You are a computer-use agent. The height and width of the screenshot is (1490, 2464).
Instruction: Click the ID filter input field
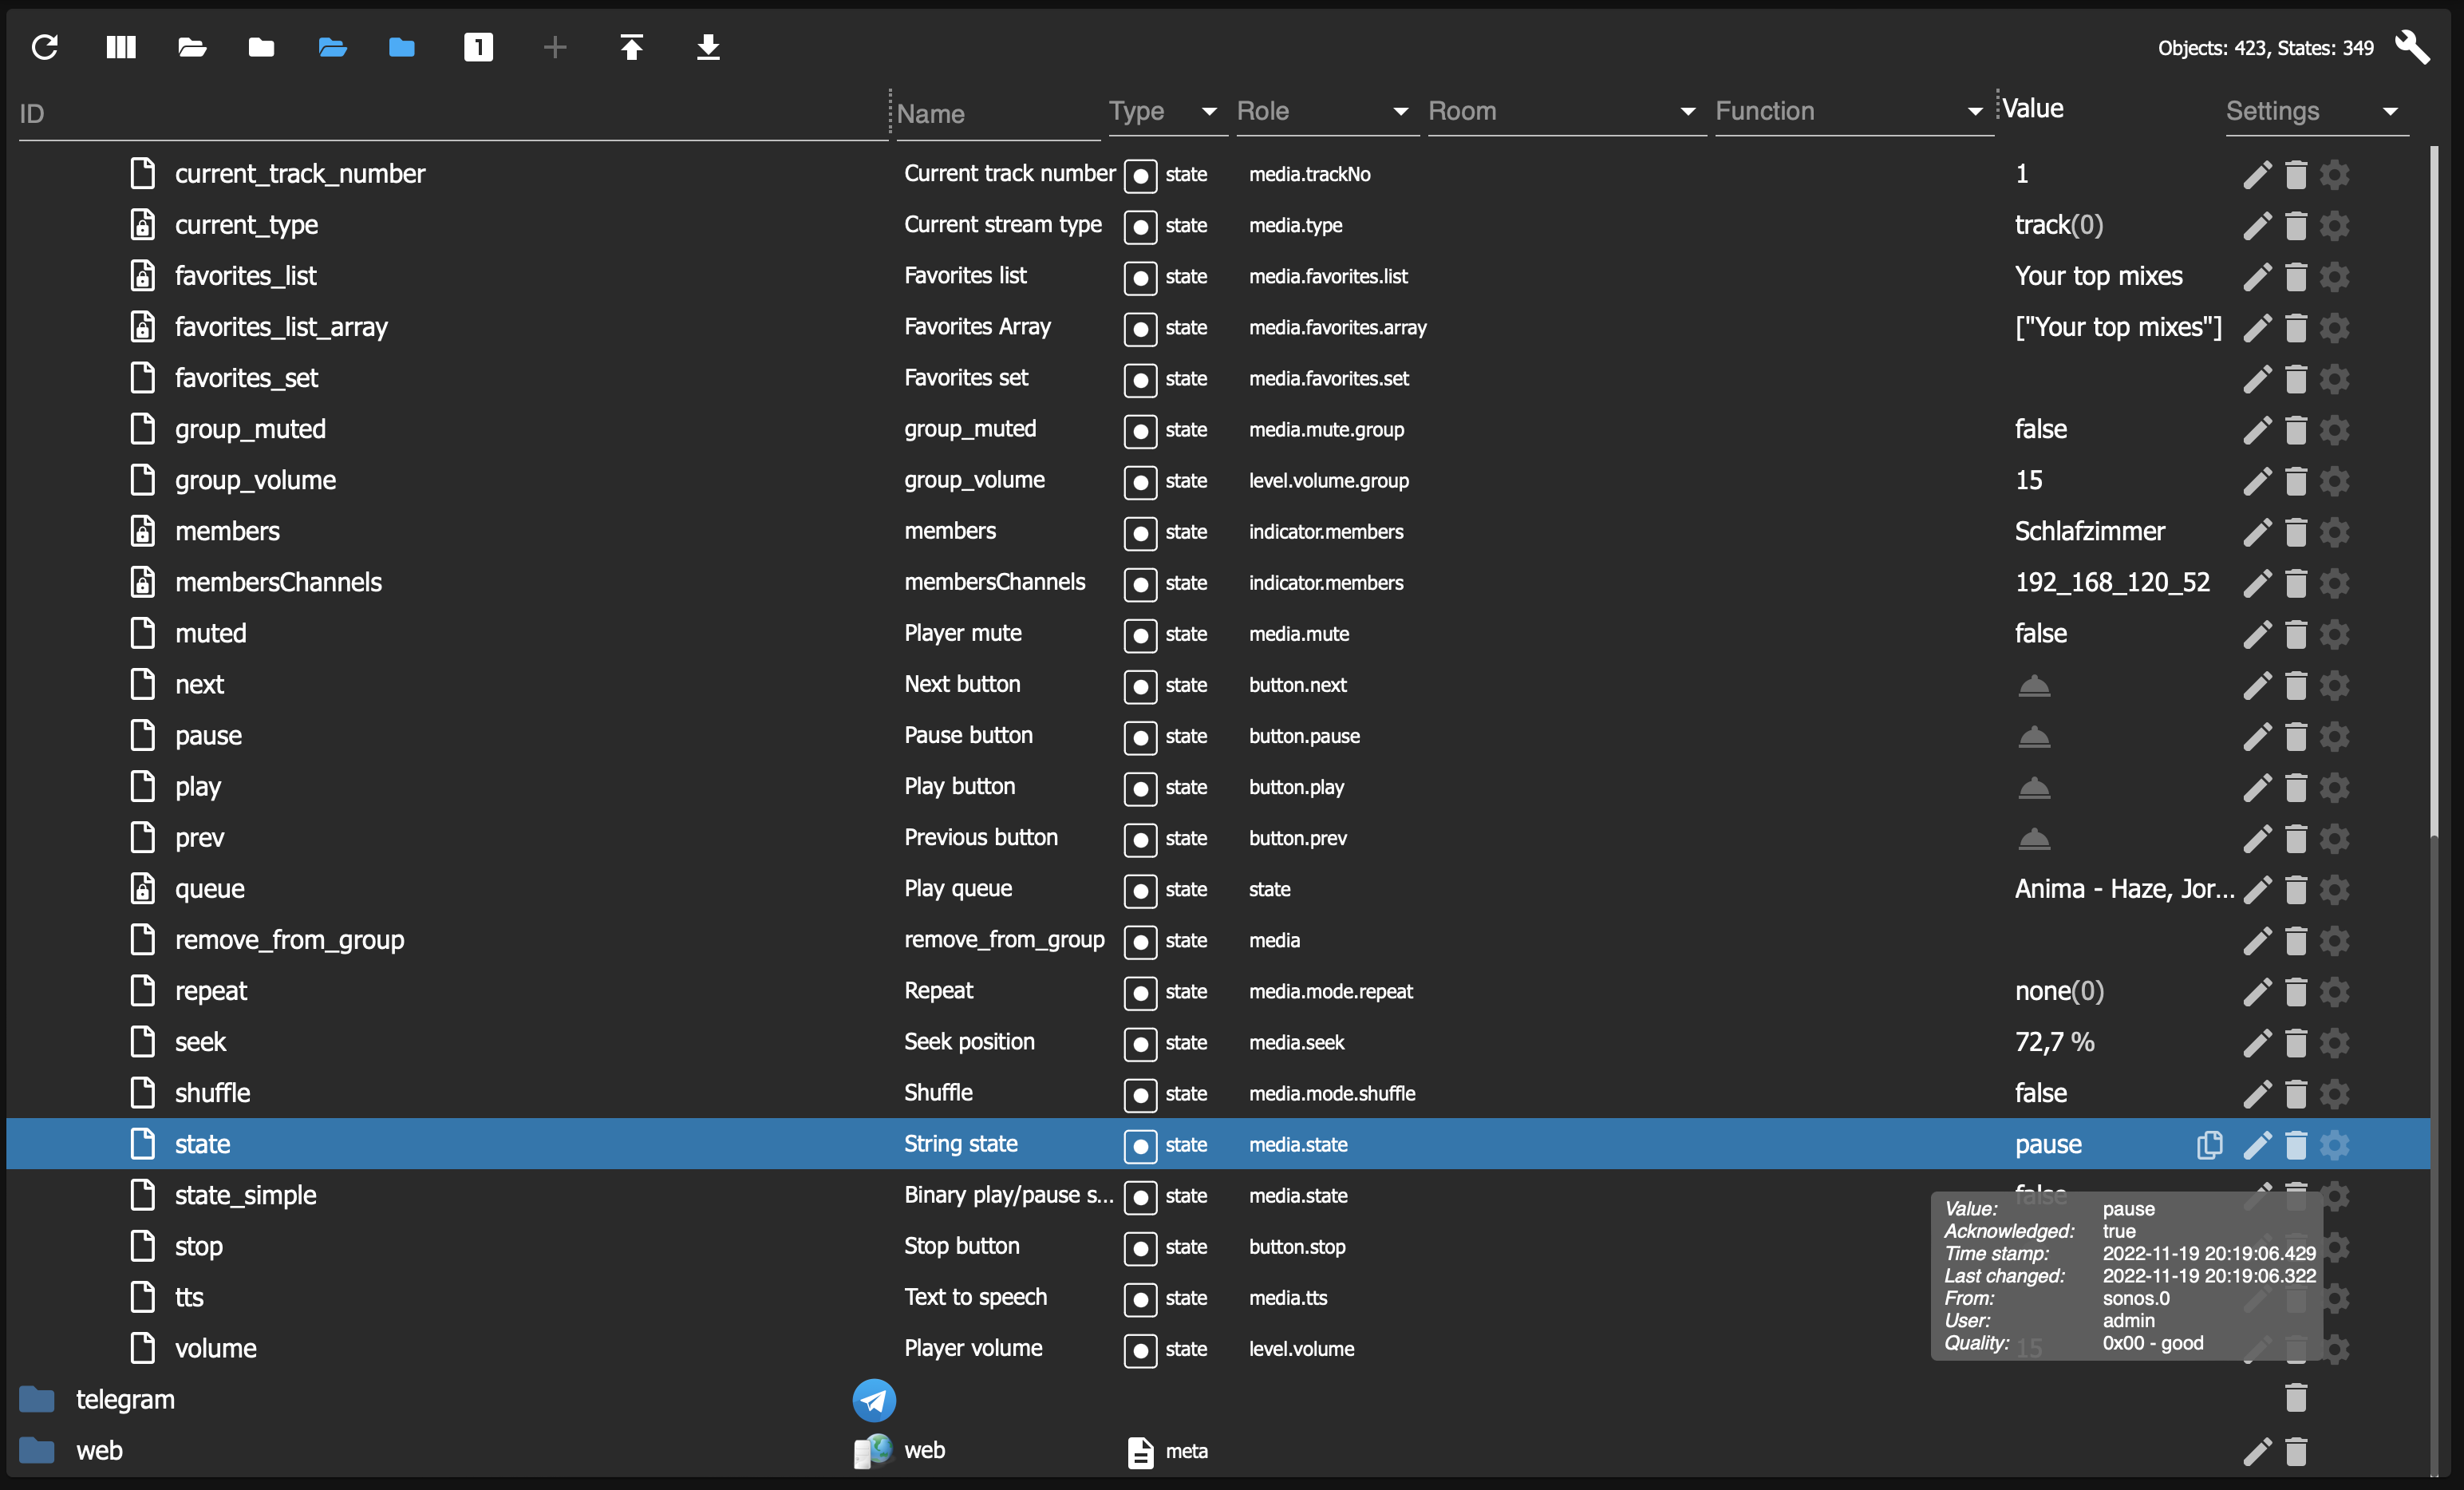[x=453, y=113]
